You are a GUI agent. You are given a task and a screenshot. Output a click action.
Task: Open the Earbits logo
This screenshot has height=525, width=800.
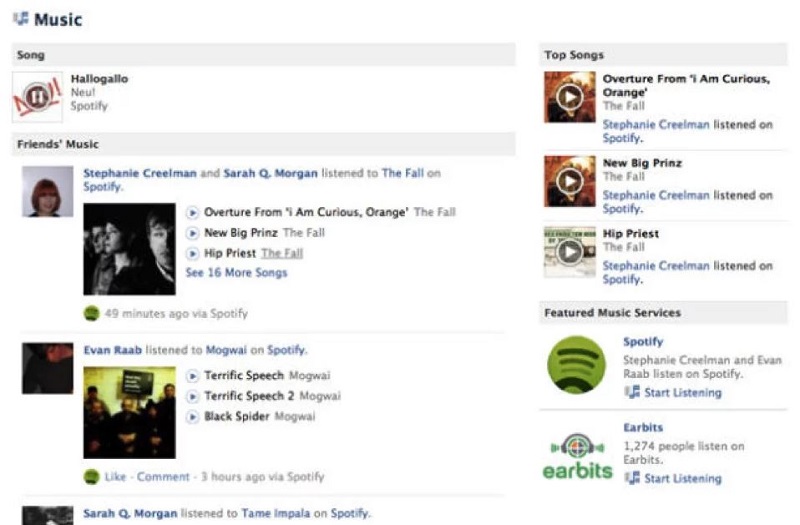(x=577, y=456)
